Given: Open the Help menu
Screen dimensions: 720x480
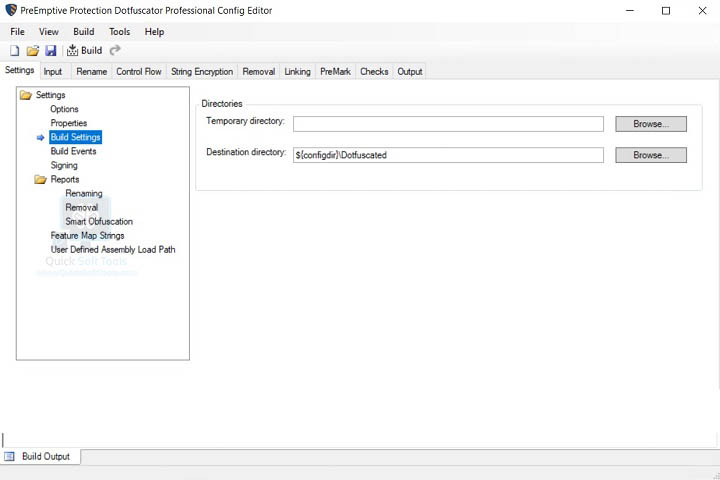Looking at the screenshot, I should [154, 32].
